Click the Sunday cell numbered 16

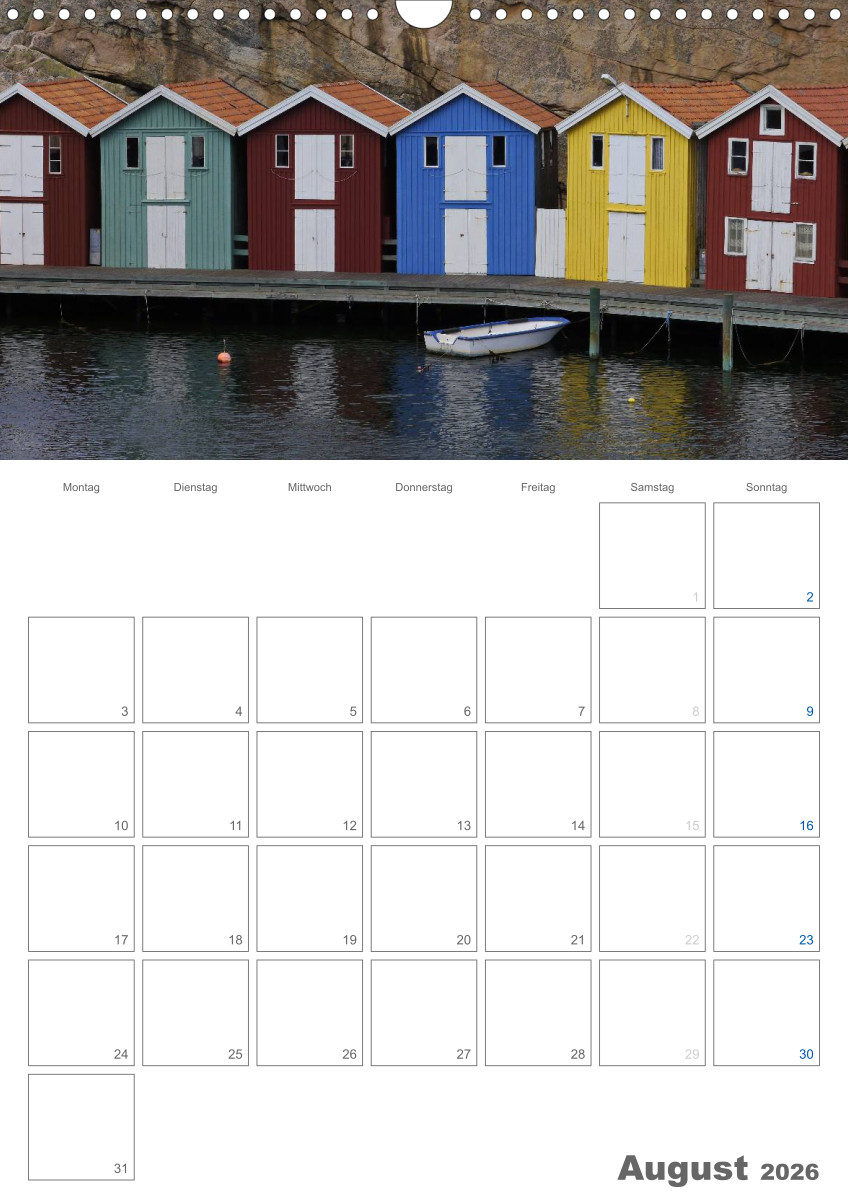pyautogui.click(x=766, y=784)
